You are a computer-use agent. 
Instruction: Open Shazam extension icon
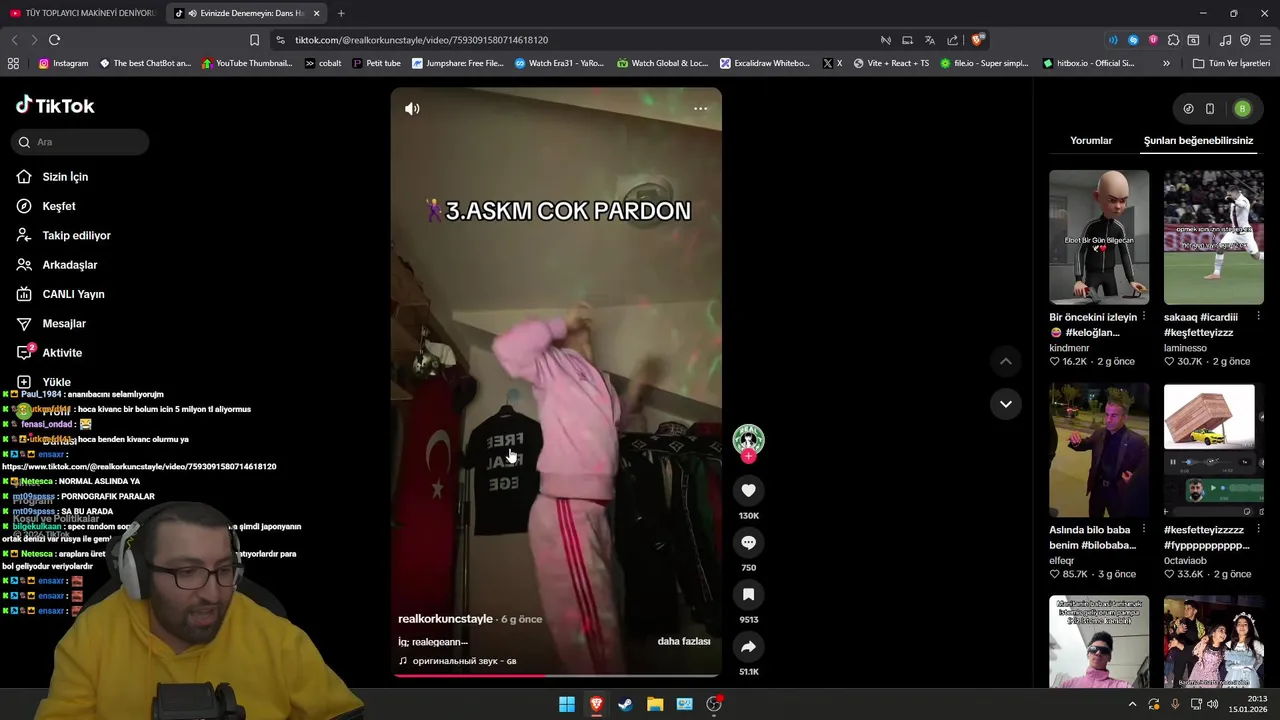click(1133, 40)
